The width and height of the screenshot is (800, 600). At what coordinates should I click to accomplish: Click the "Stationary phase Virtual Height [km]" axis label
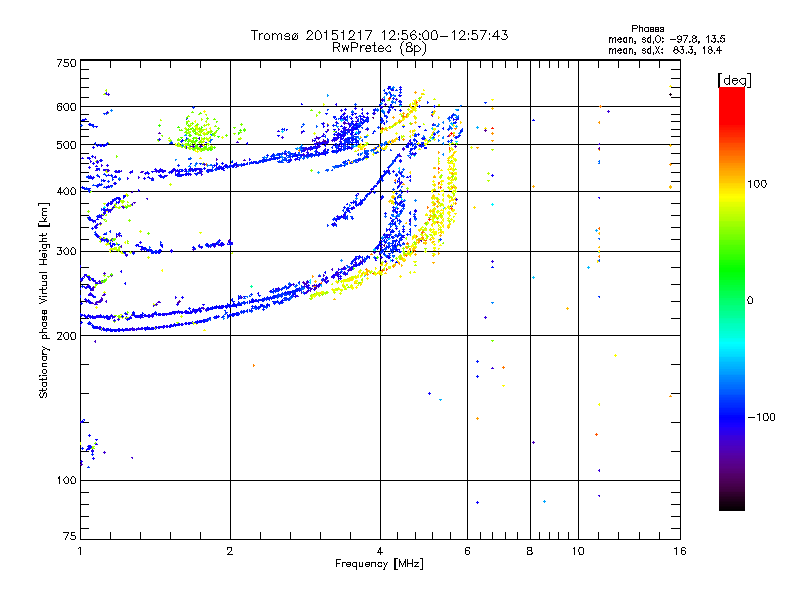44,300
